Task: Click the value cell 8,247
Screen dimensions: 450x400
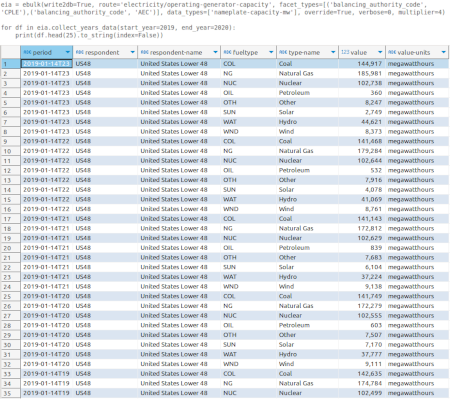Action: [362, 102]
